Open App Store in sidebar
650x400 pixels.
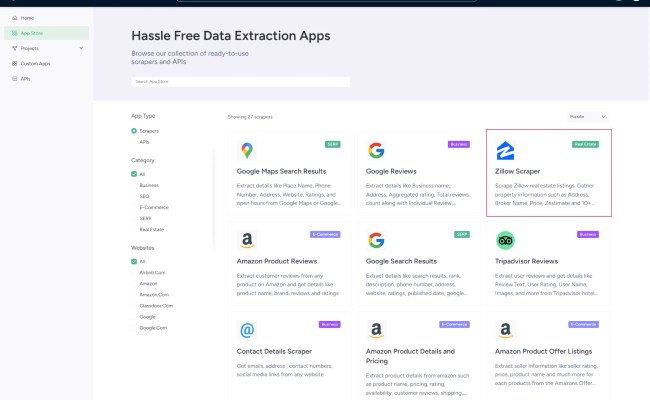click(x=46, y=33)
